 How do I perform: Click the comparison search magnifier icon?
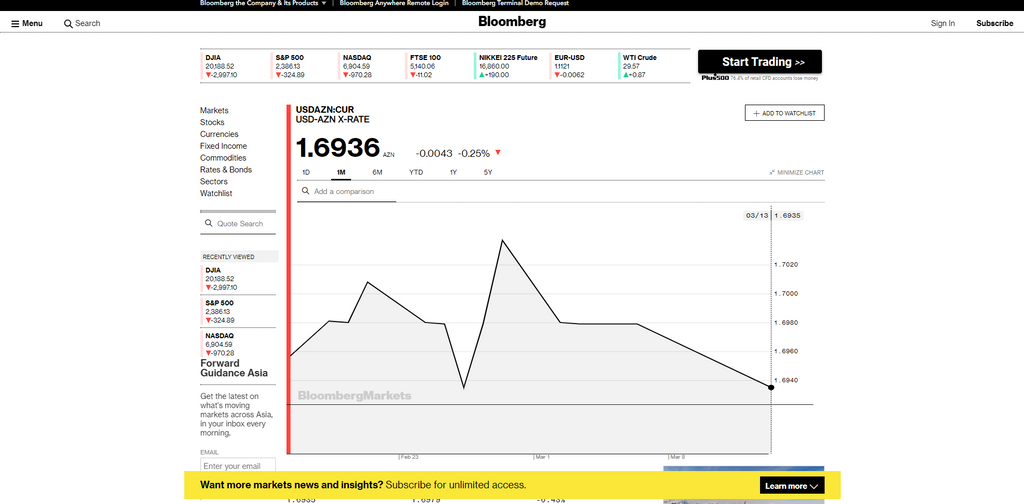pos(305,191)
